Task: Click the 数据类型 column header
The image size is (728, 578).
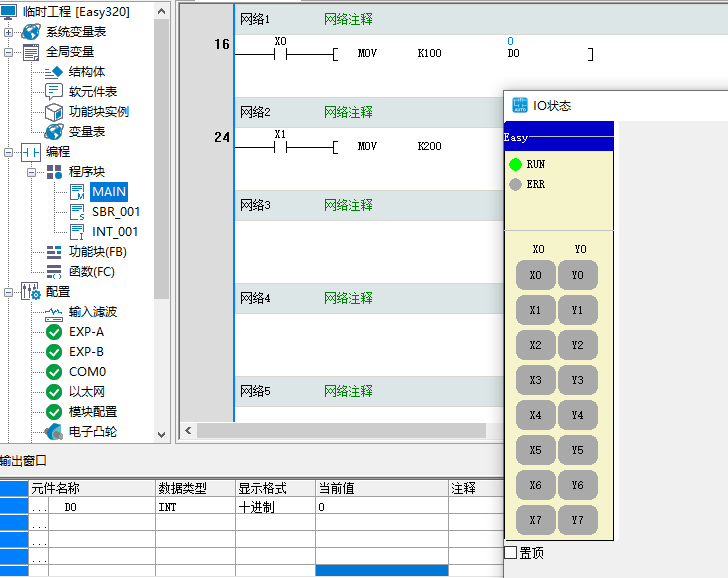Action: (x=195, y=488)
